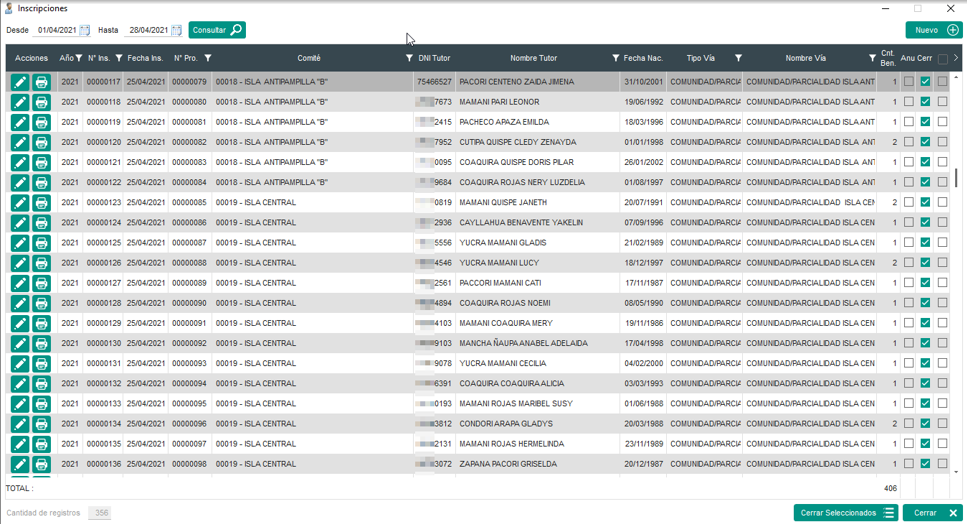Click the Fecha Nac. column header
The width and height of the screenshot is (967, 524).
(x=643, y=59)
